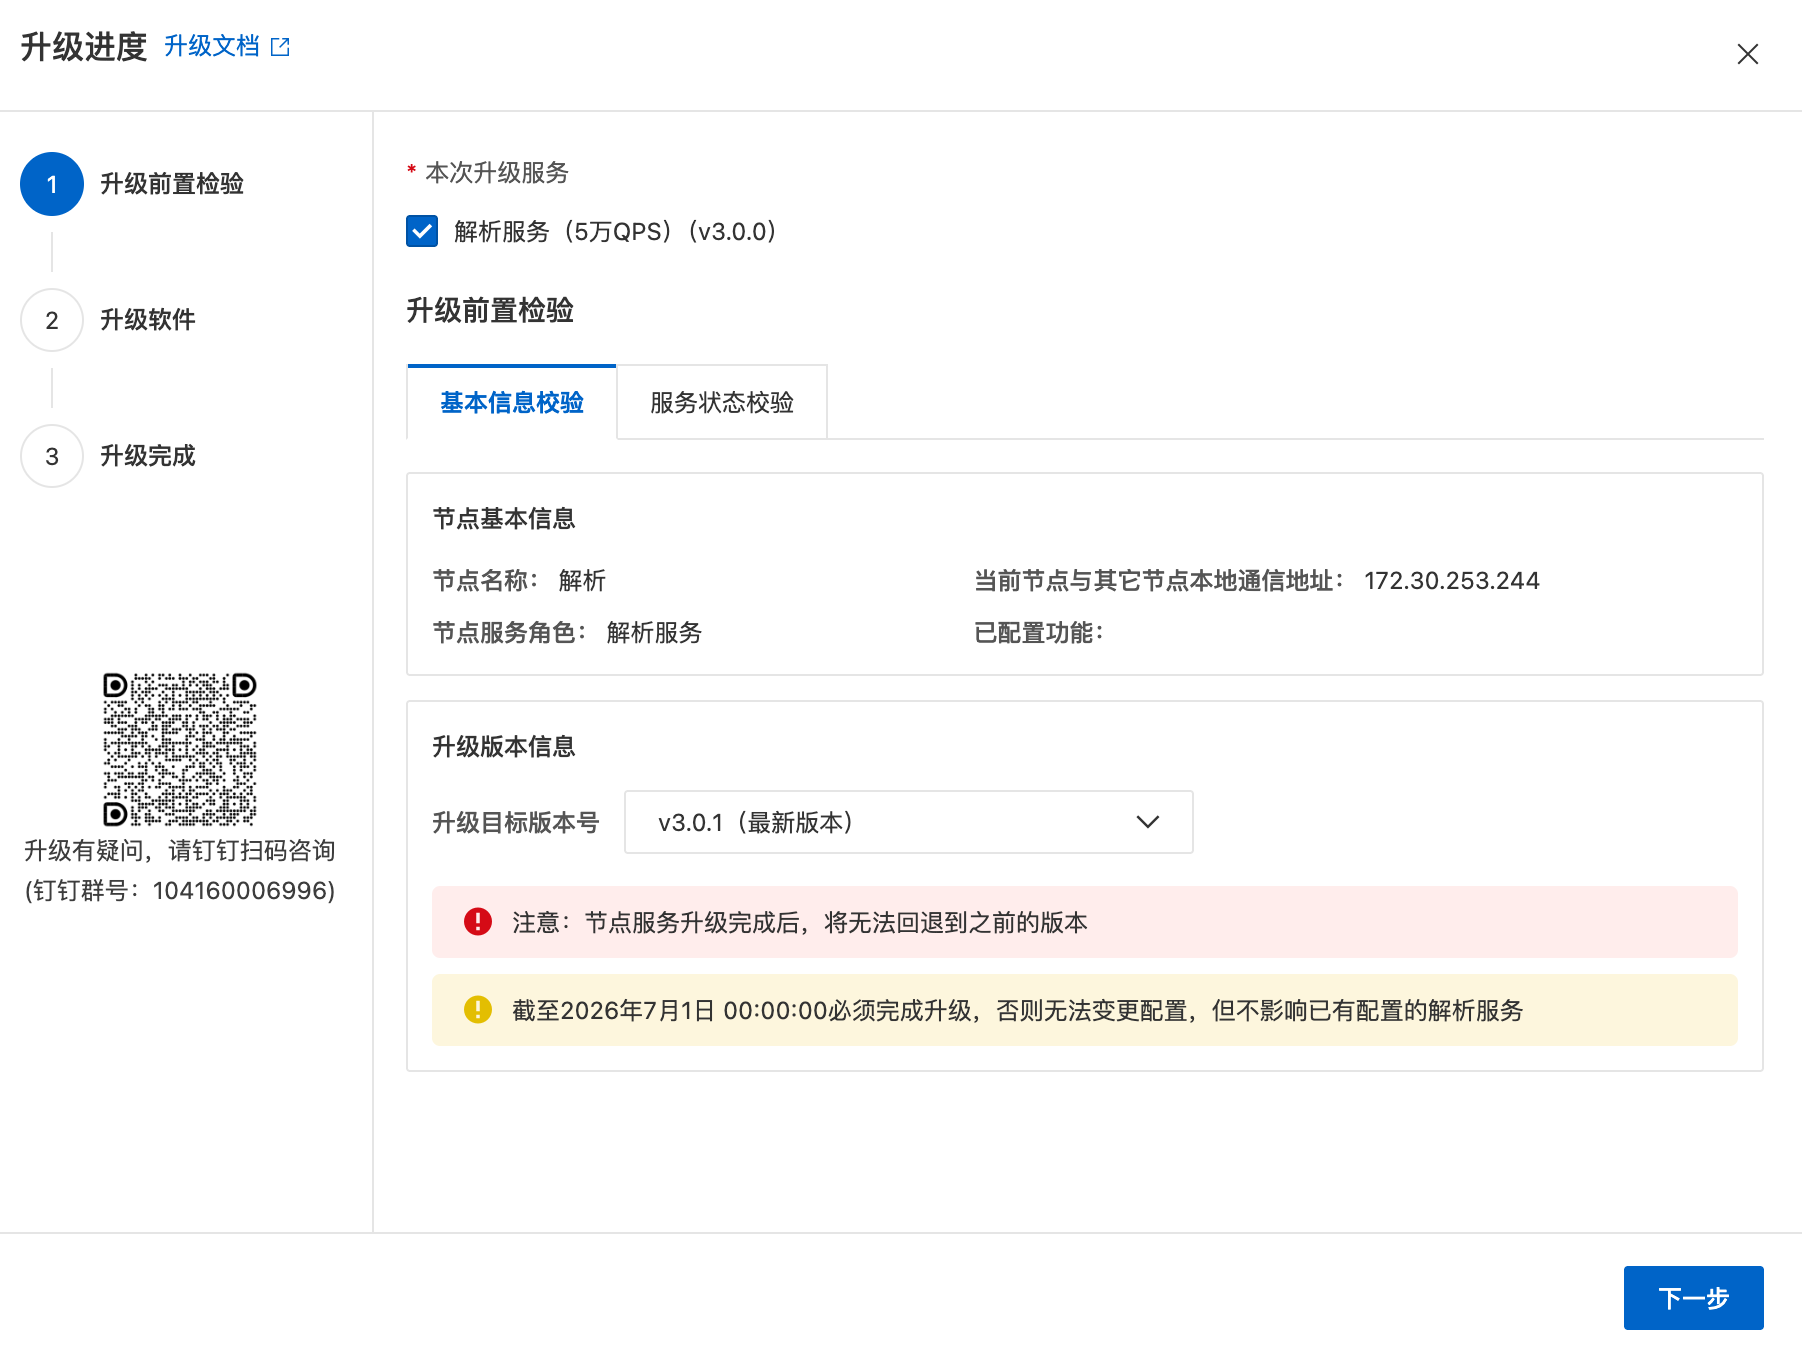Click the 升级目标版本号 label
Image resolution: width=1802 pixels, height=1358 pixels.
pos(516,822)
